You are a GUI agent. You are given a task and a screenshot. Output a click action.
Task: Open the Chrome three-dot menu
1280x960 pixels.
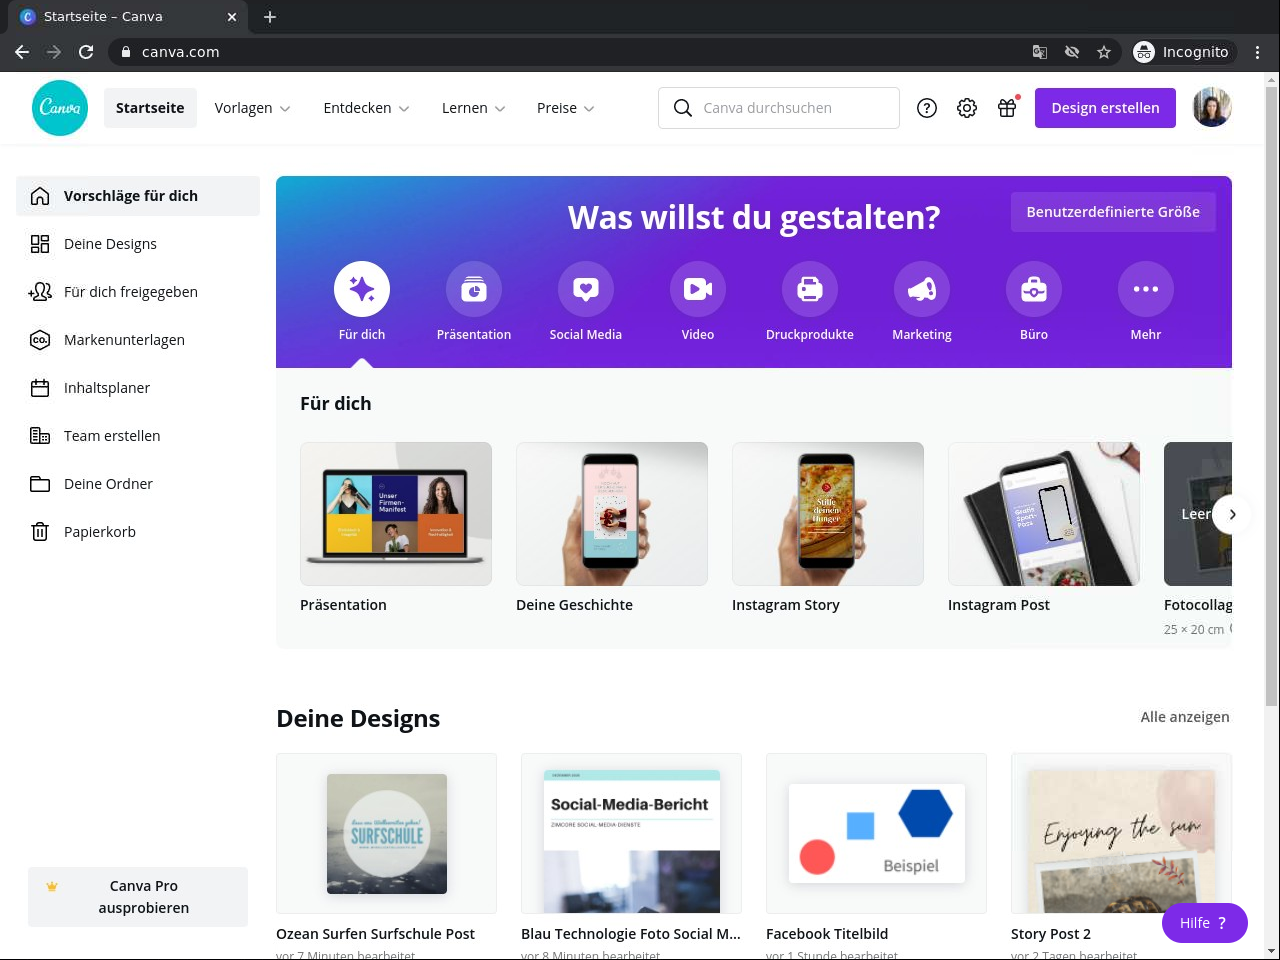[1258, 52]
